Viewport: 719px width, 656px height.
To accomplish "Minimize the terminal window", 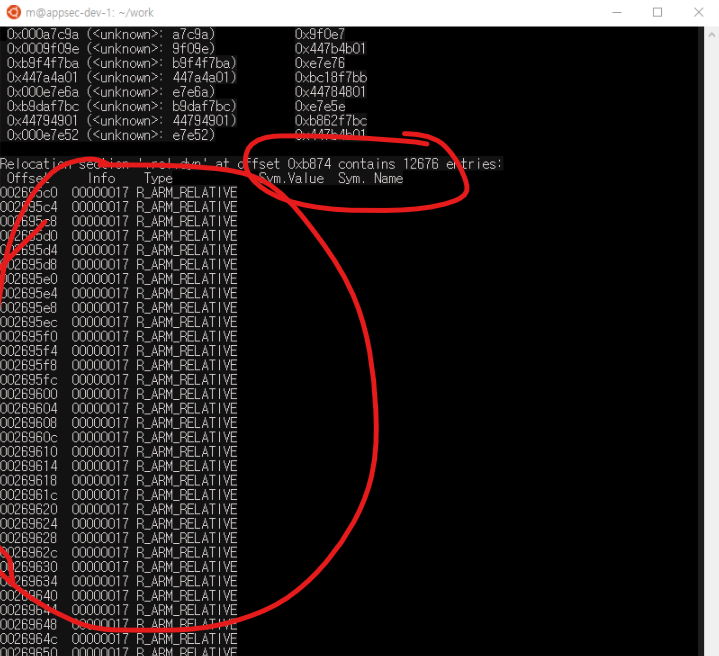I will point(617,12).
